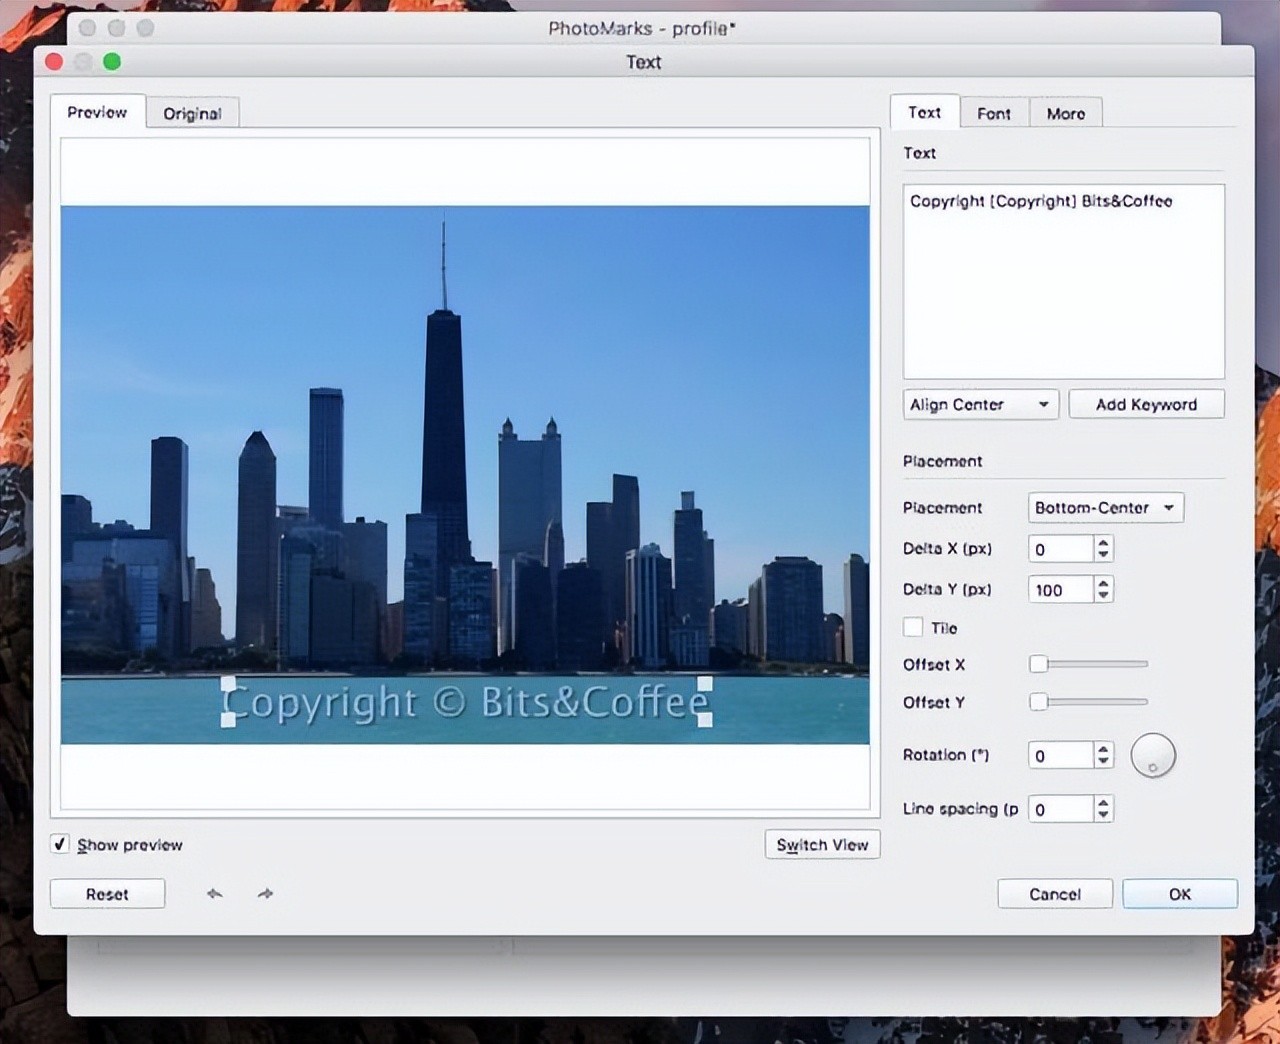
Task: Click the redo arrow icon
Action: coord(265,893)
